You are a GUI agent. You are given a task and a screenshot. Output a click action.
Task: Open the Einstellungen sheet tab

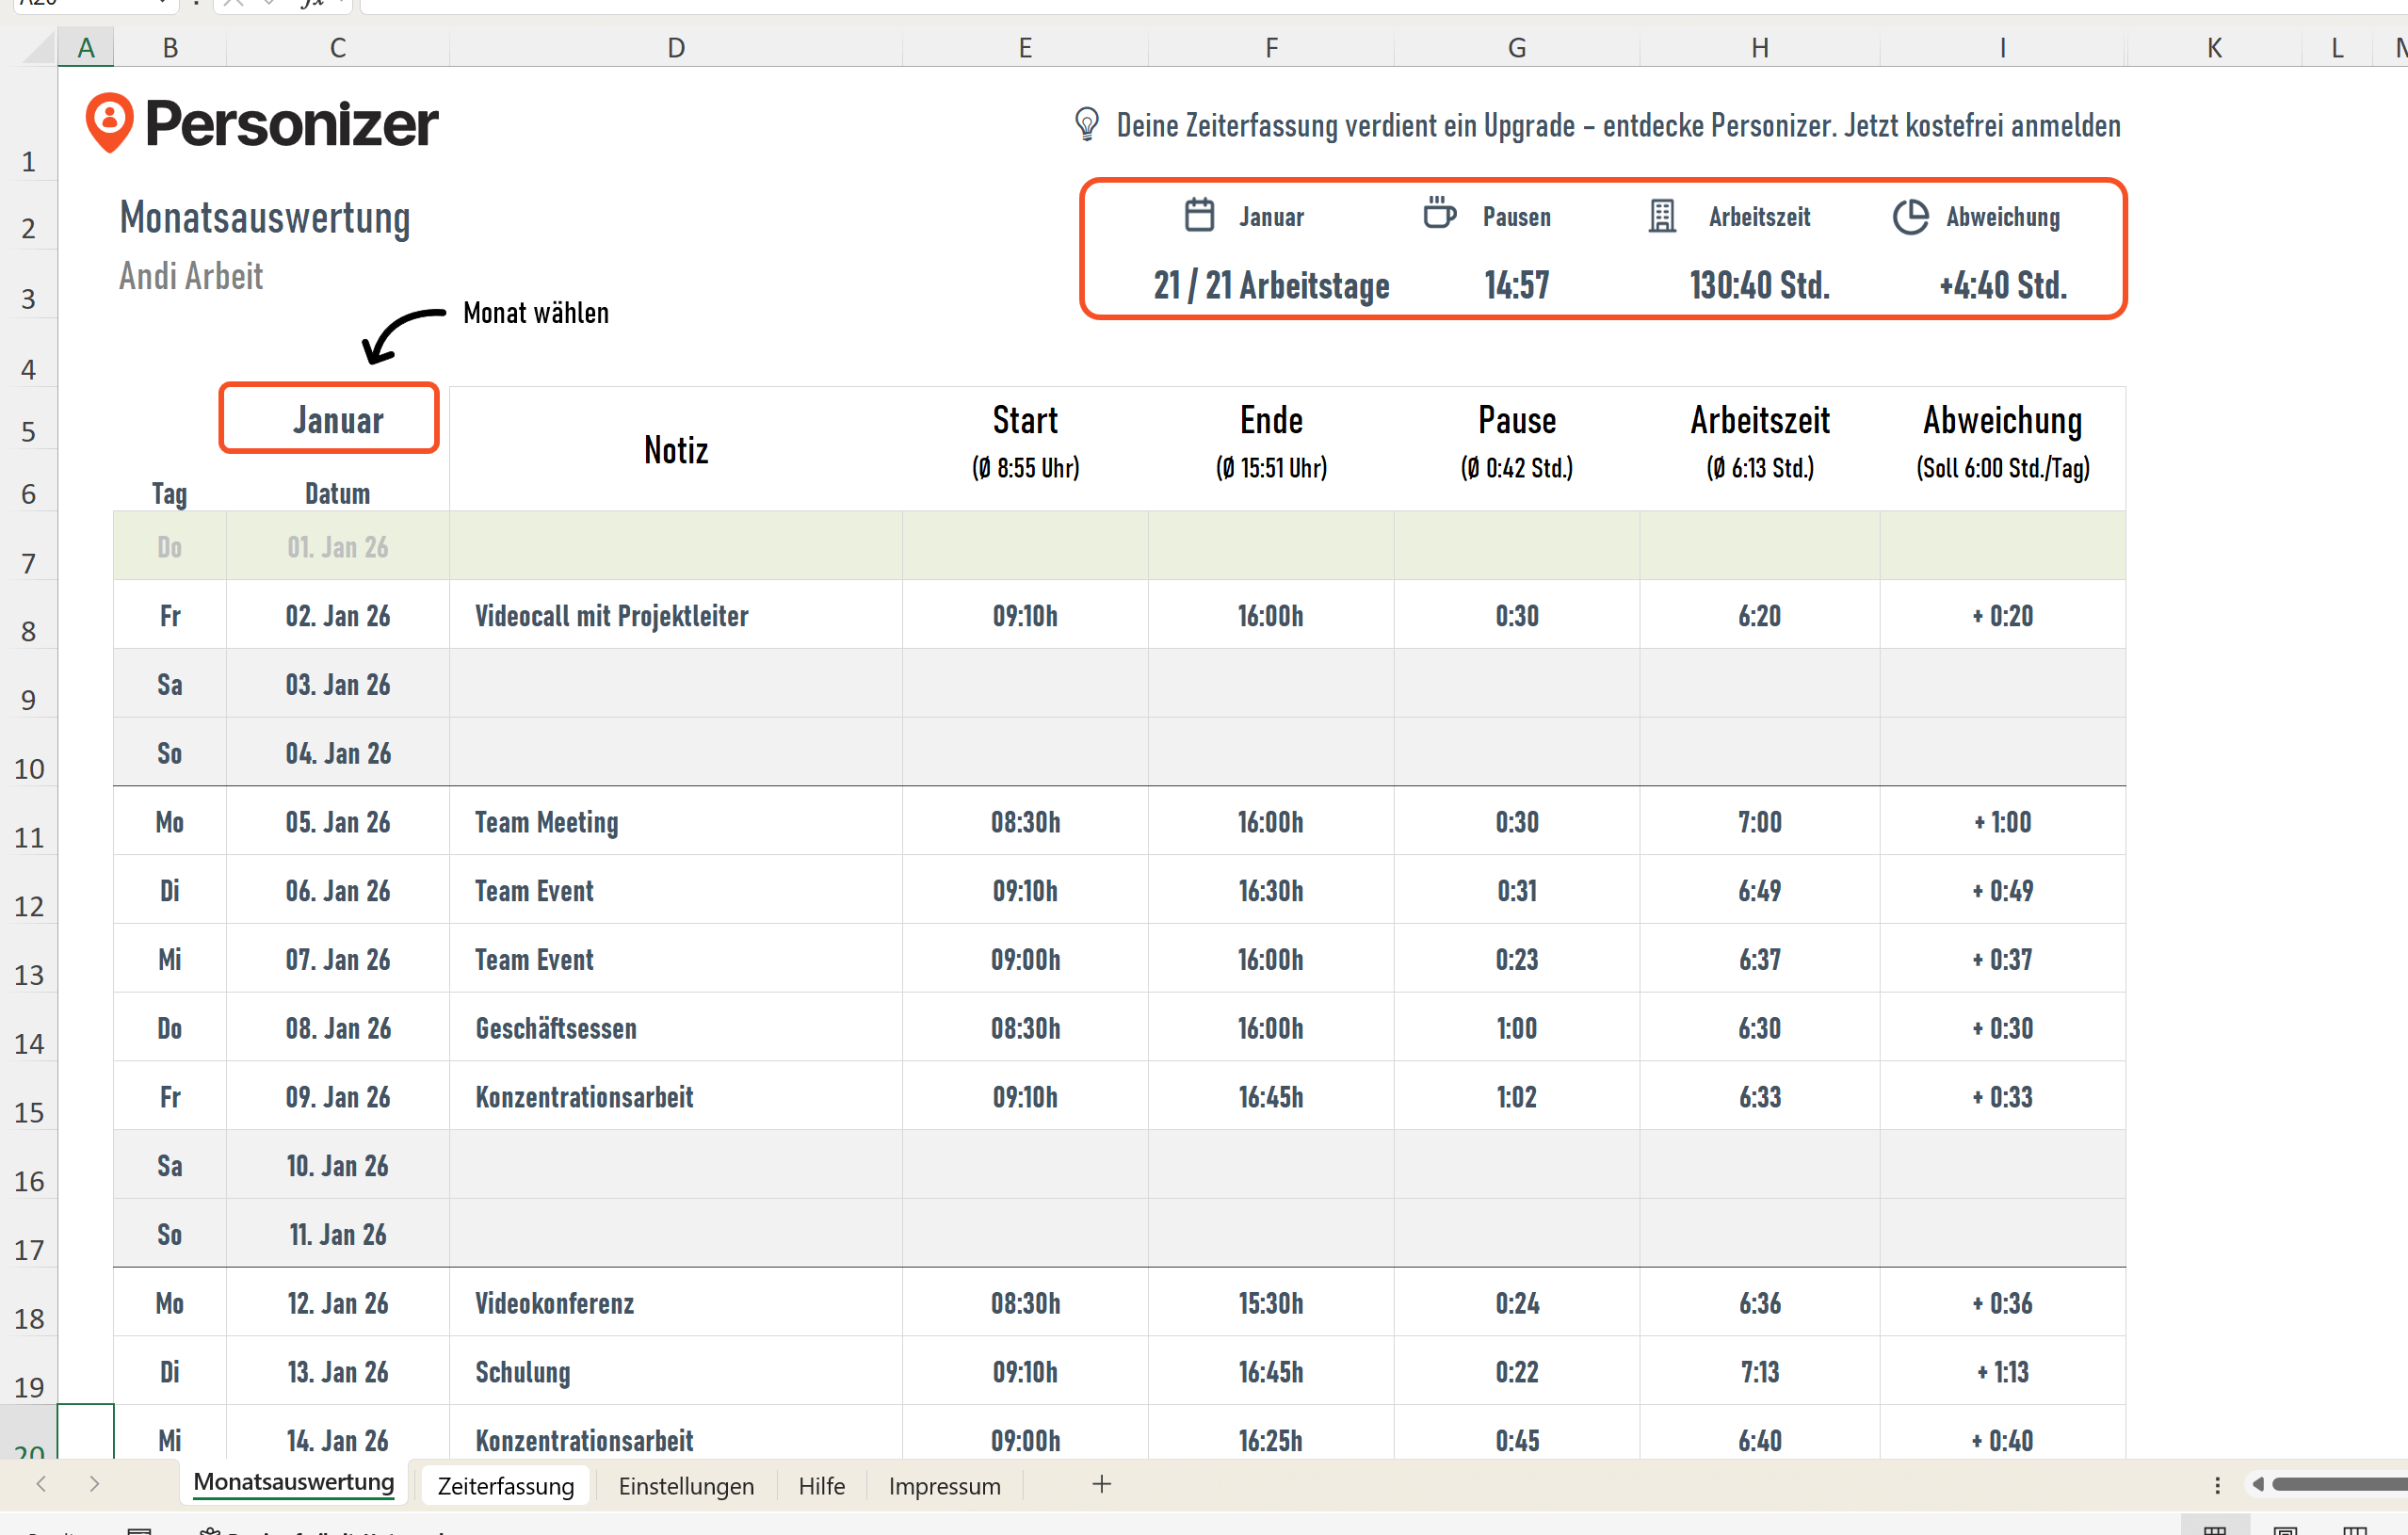[686, 1485]
